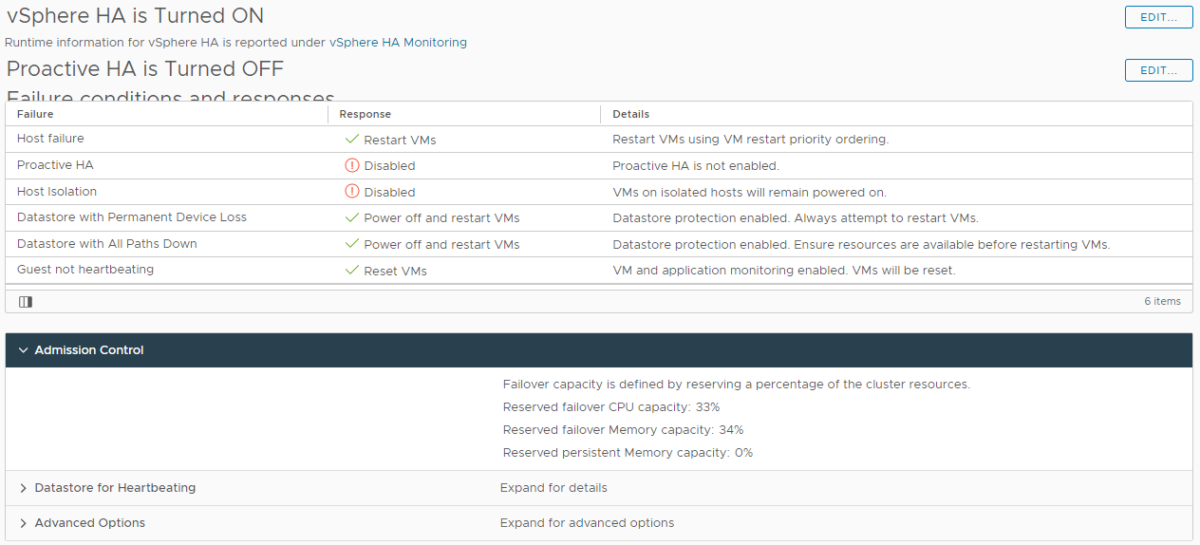
Task: Click 'Failover capacity is defined by reserving' text
Action: (736, 384)
